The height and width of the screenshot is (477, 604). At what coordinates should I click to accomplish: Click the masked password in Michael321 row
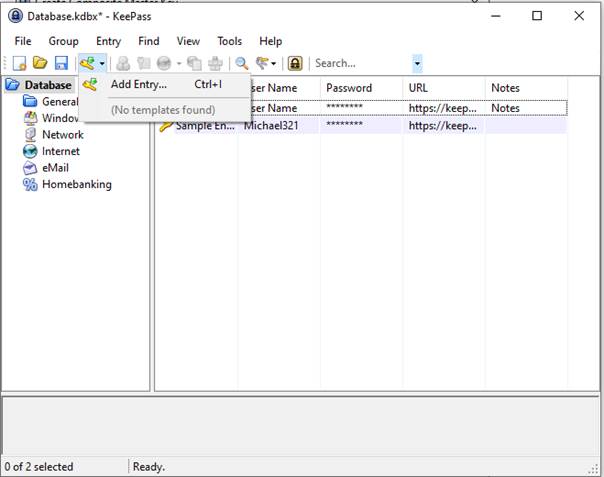click(x=344, y=124)
